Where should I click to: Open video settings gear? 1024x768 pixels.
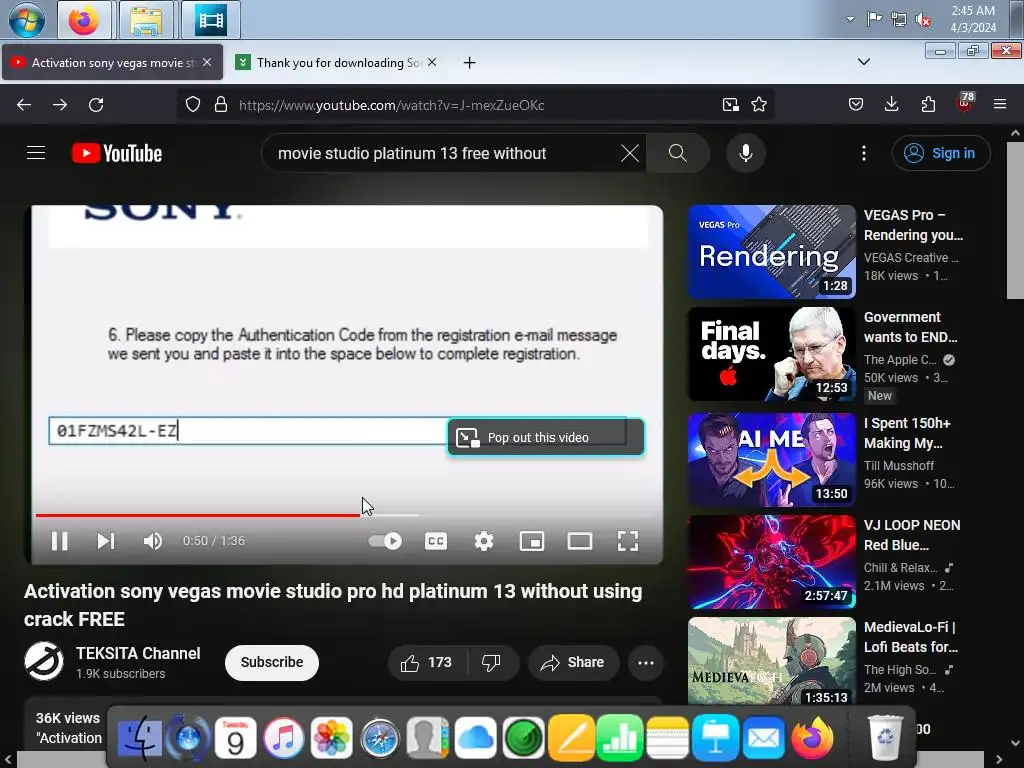pyautogui.click(x=484, y=541)
